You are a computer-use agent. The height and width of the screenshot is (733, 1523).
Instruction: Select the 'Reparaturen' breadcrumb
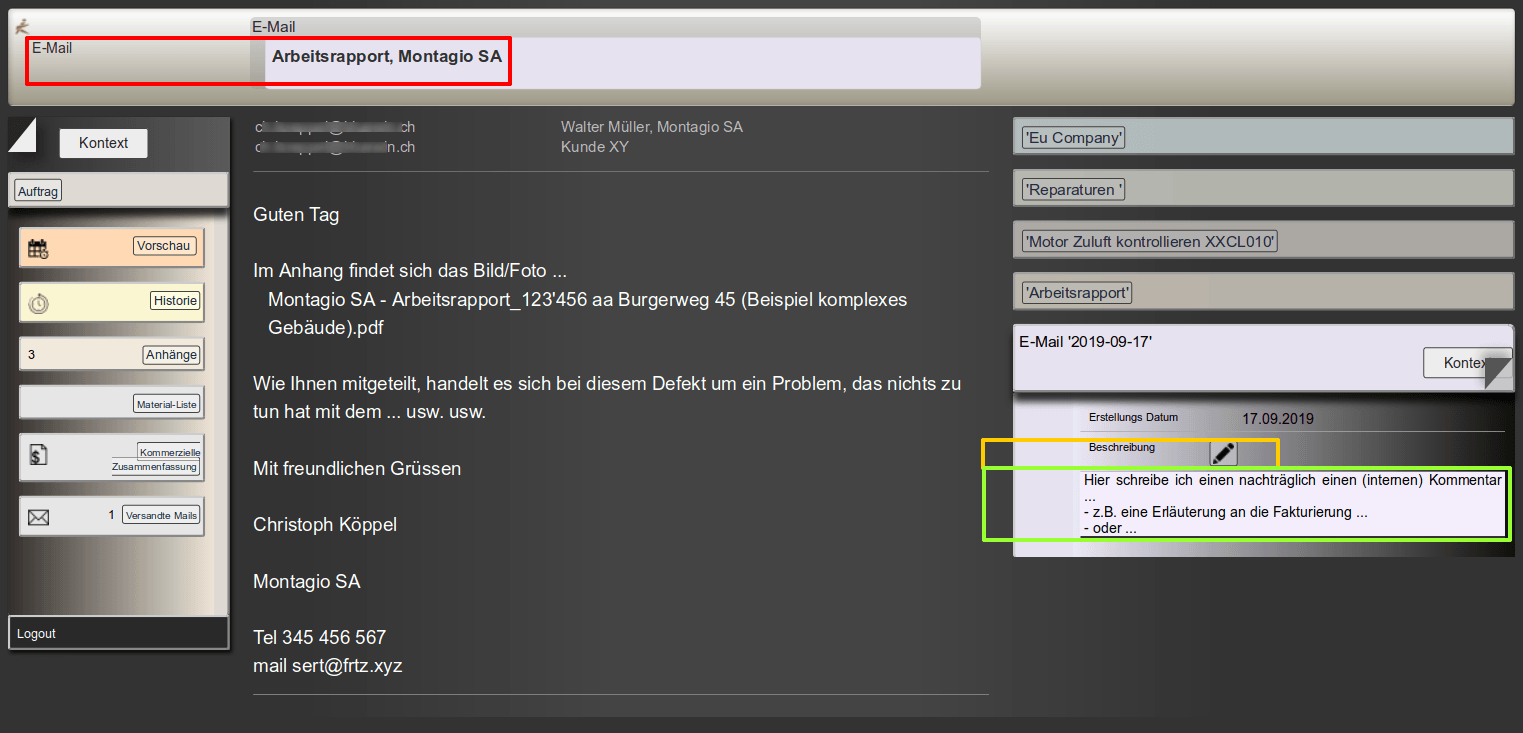click(x=1073, y=190)
